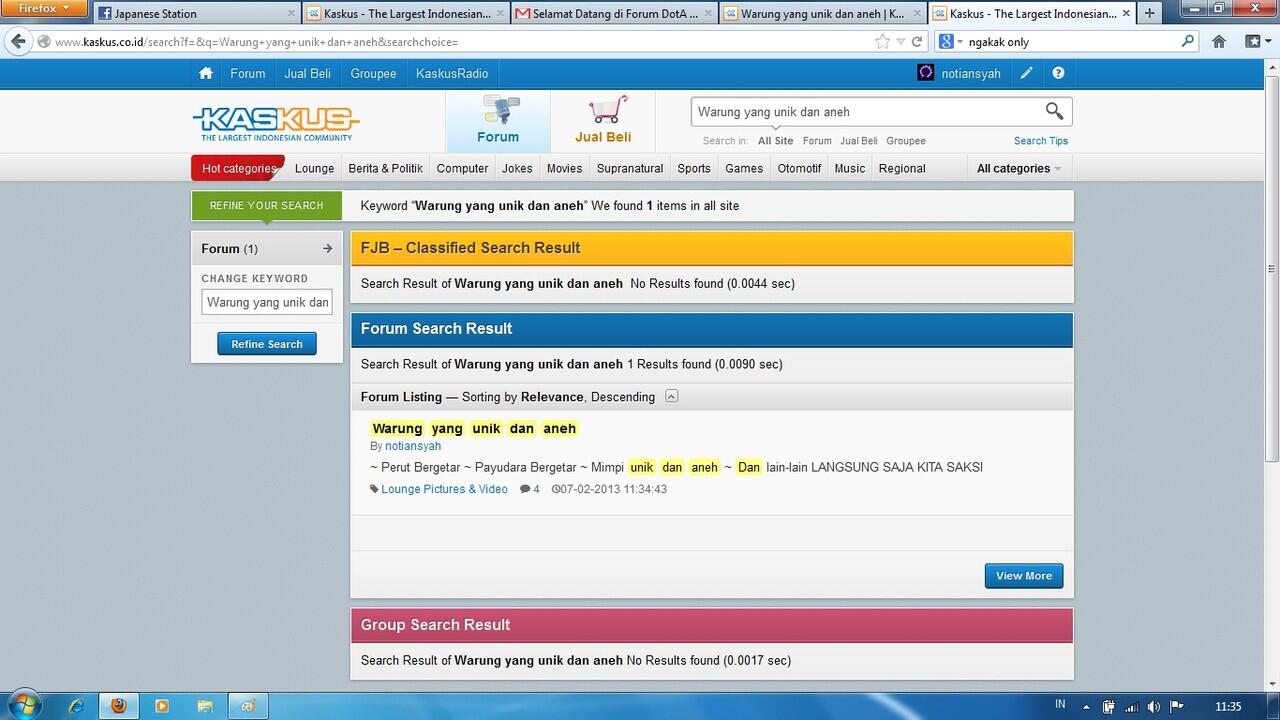Select the Hot categories tab
Image resolution: width=1280 pixels, height=720 pixels.
pyautogui.click(x=238, y=168)
